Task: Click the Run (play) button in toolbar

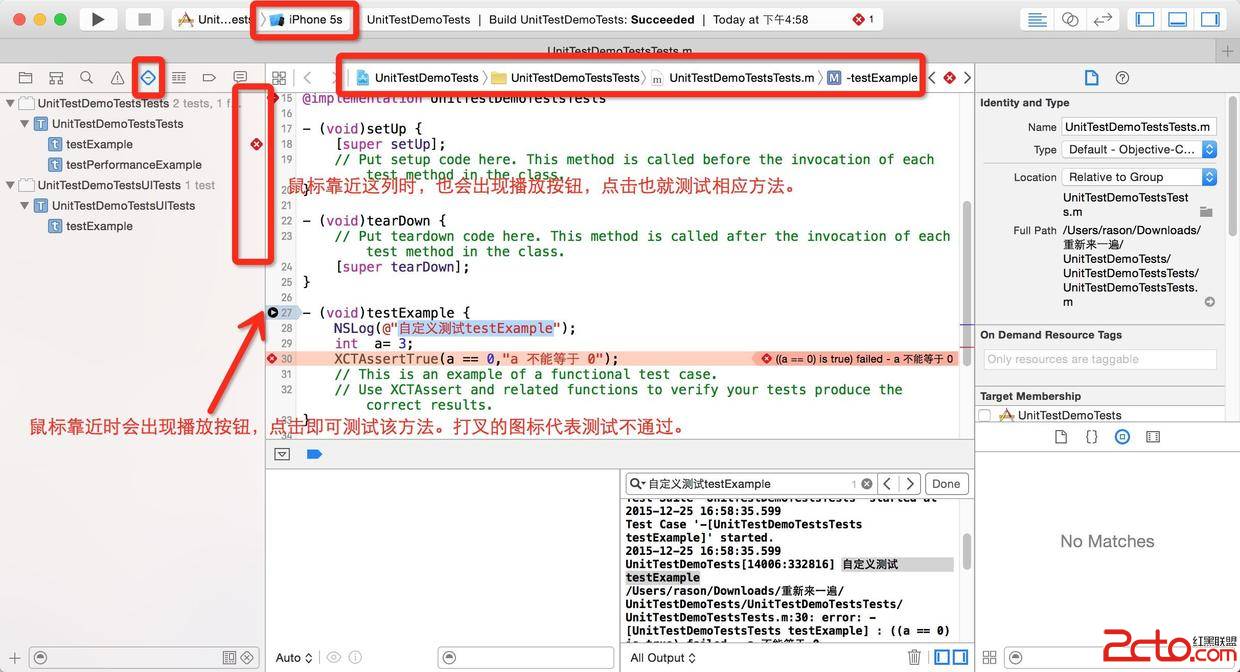Action: pos(97,19)
